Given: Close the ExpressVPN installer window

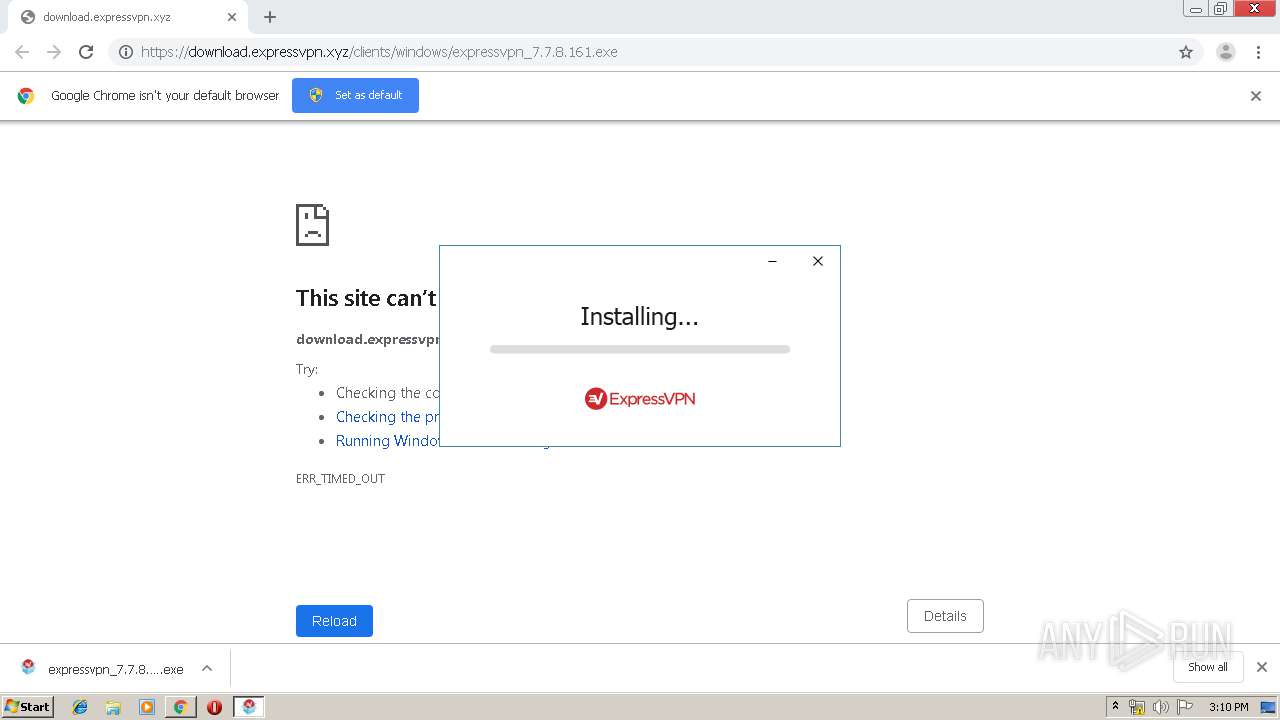Looking at the screenshot, I should (x=817, y=261).
